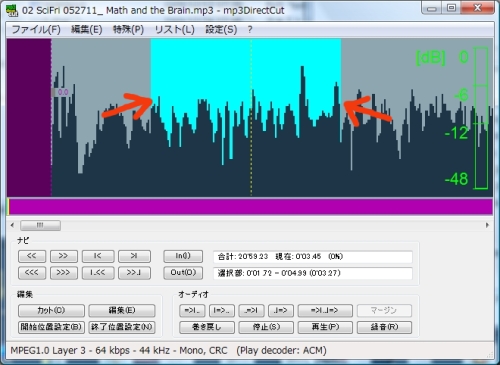This screenshot has width=500, height=365.
Task: Open the 設定(S) menu
Action: pos(221,30)
